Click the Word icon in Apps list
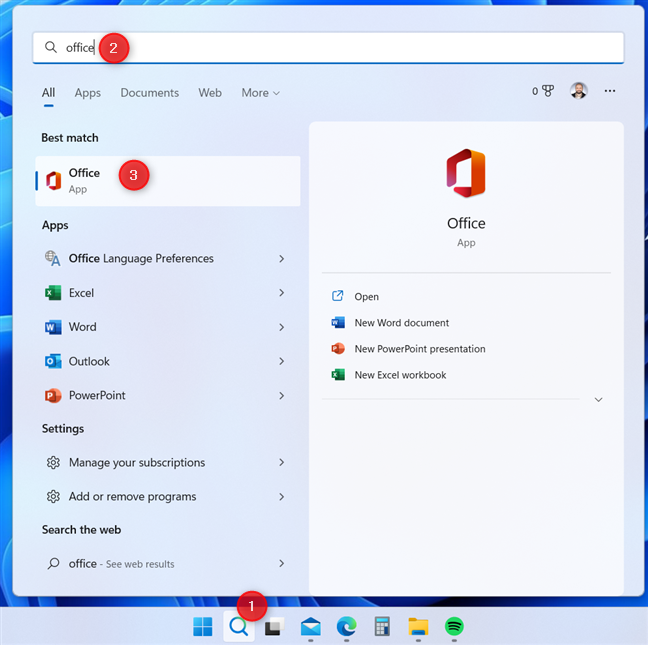 tap(53, 327)
